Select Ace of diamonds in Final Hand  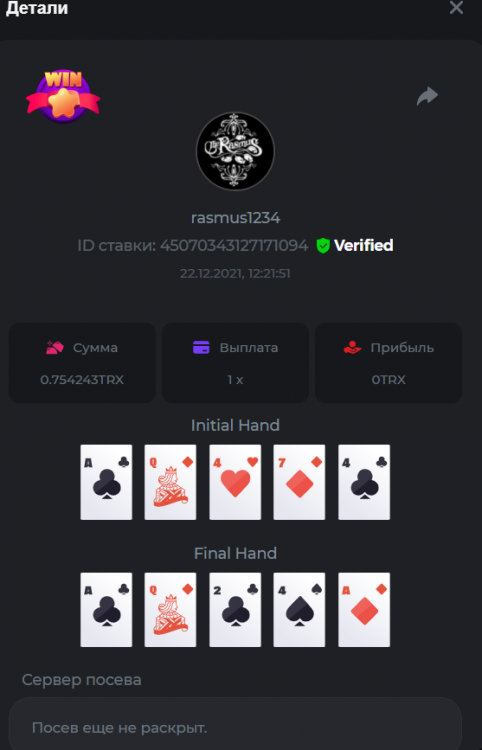[364, 610]
